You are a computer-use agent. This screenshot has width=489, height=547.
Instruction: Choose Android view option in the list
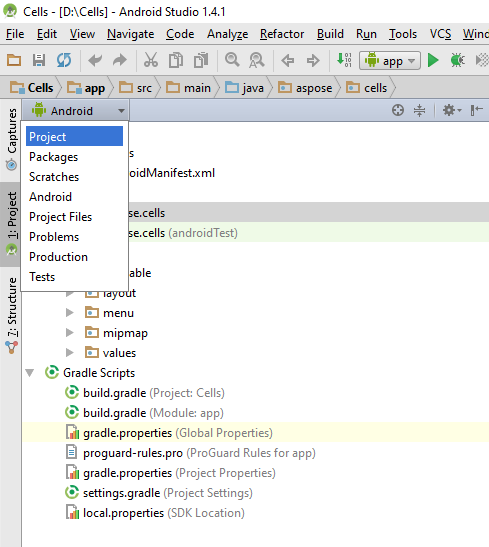tap(74, 197)
